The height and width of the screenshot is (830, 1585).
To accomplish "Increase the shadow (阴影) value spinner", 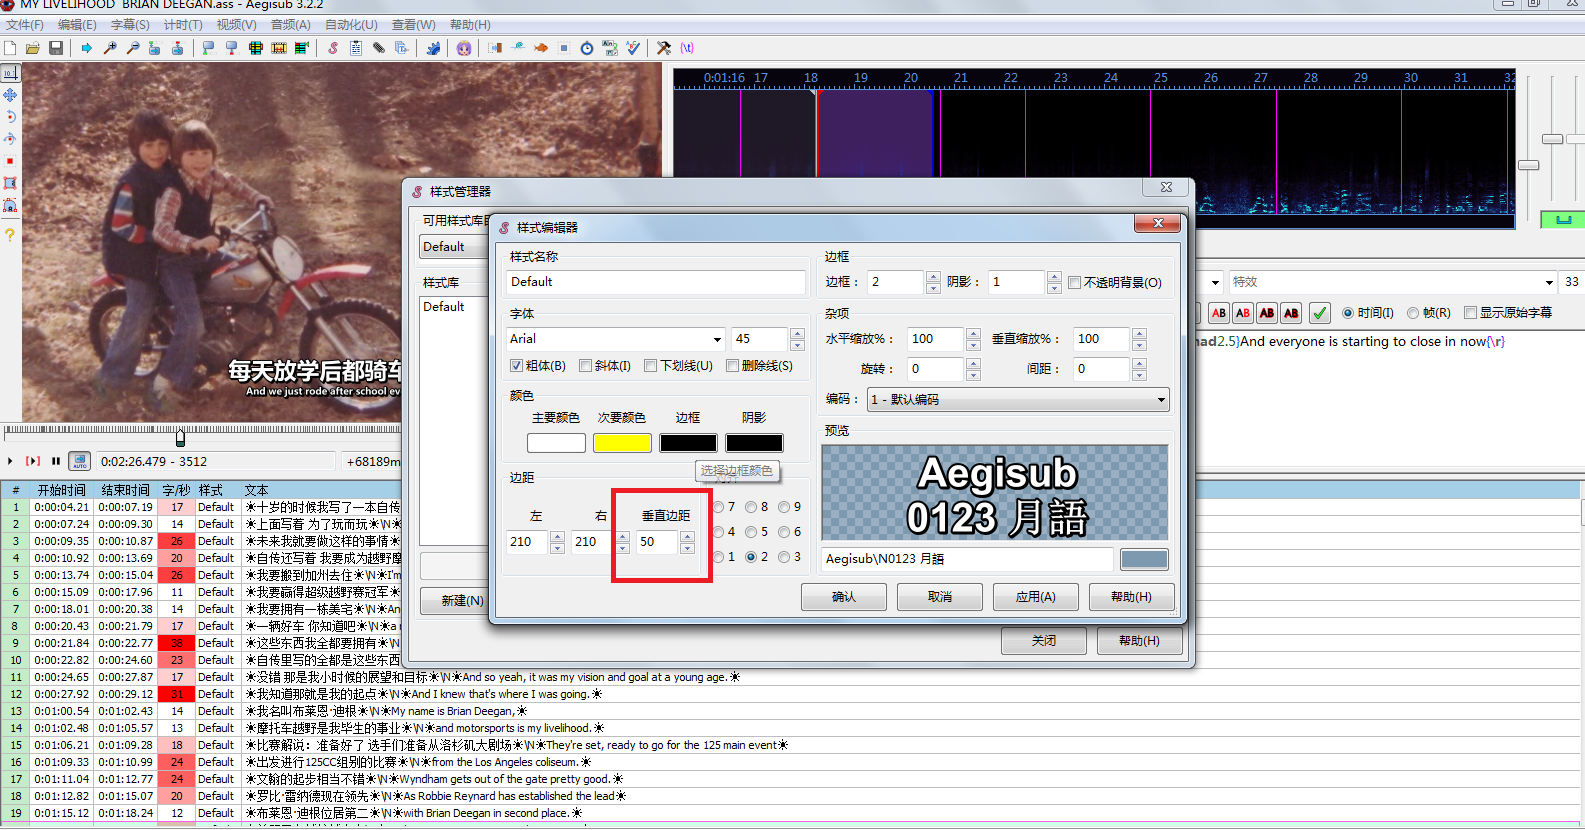I will (x=1054, y=277).
